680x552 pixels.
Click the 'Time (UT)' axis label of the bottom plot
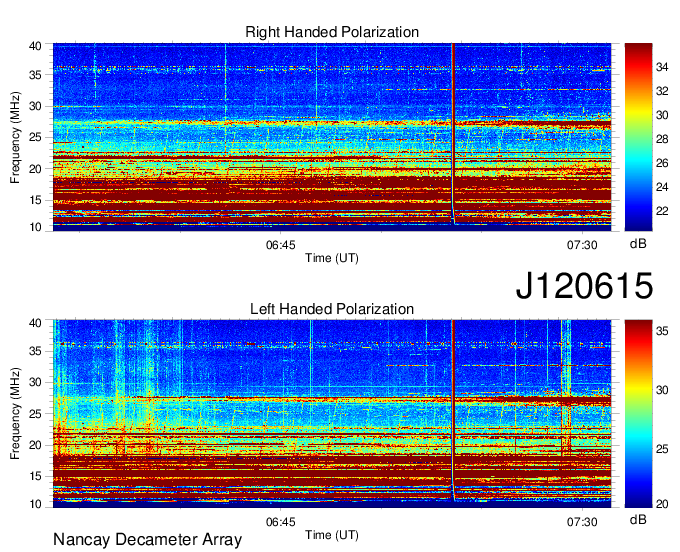click(332, 535)
